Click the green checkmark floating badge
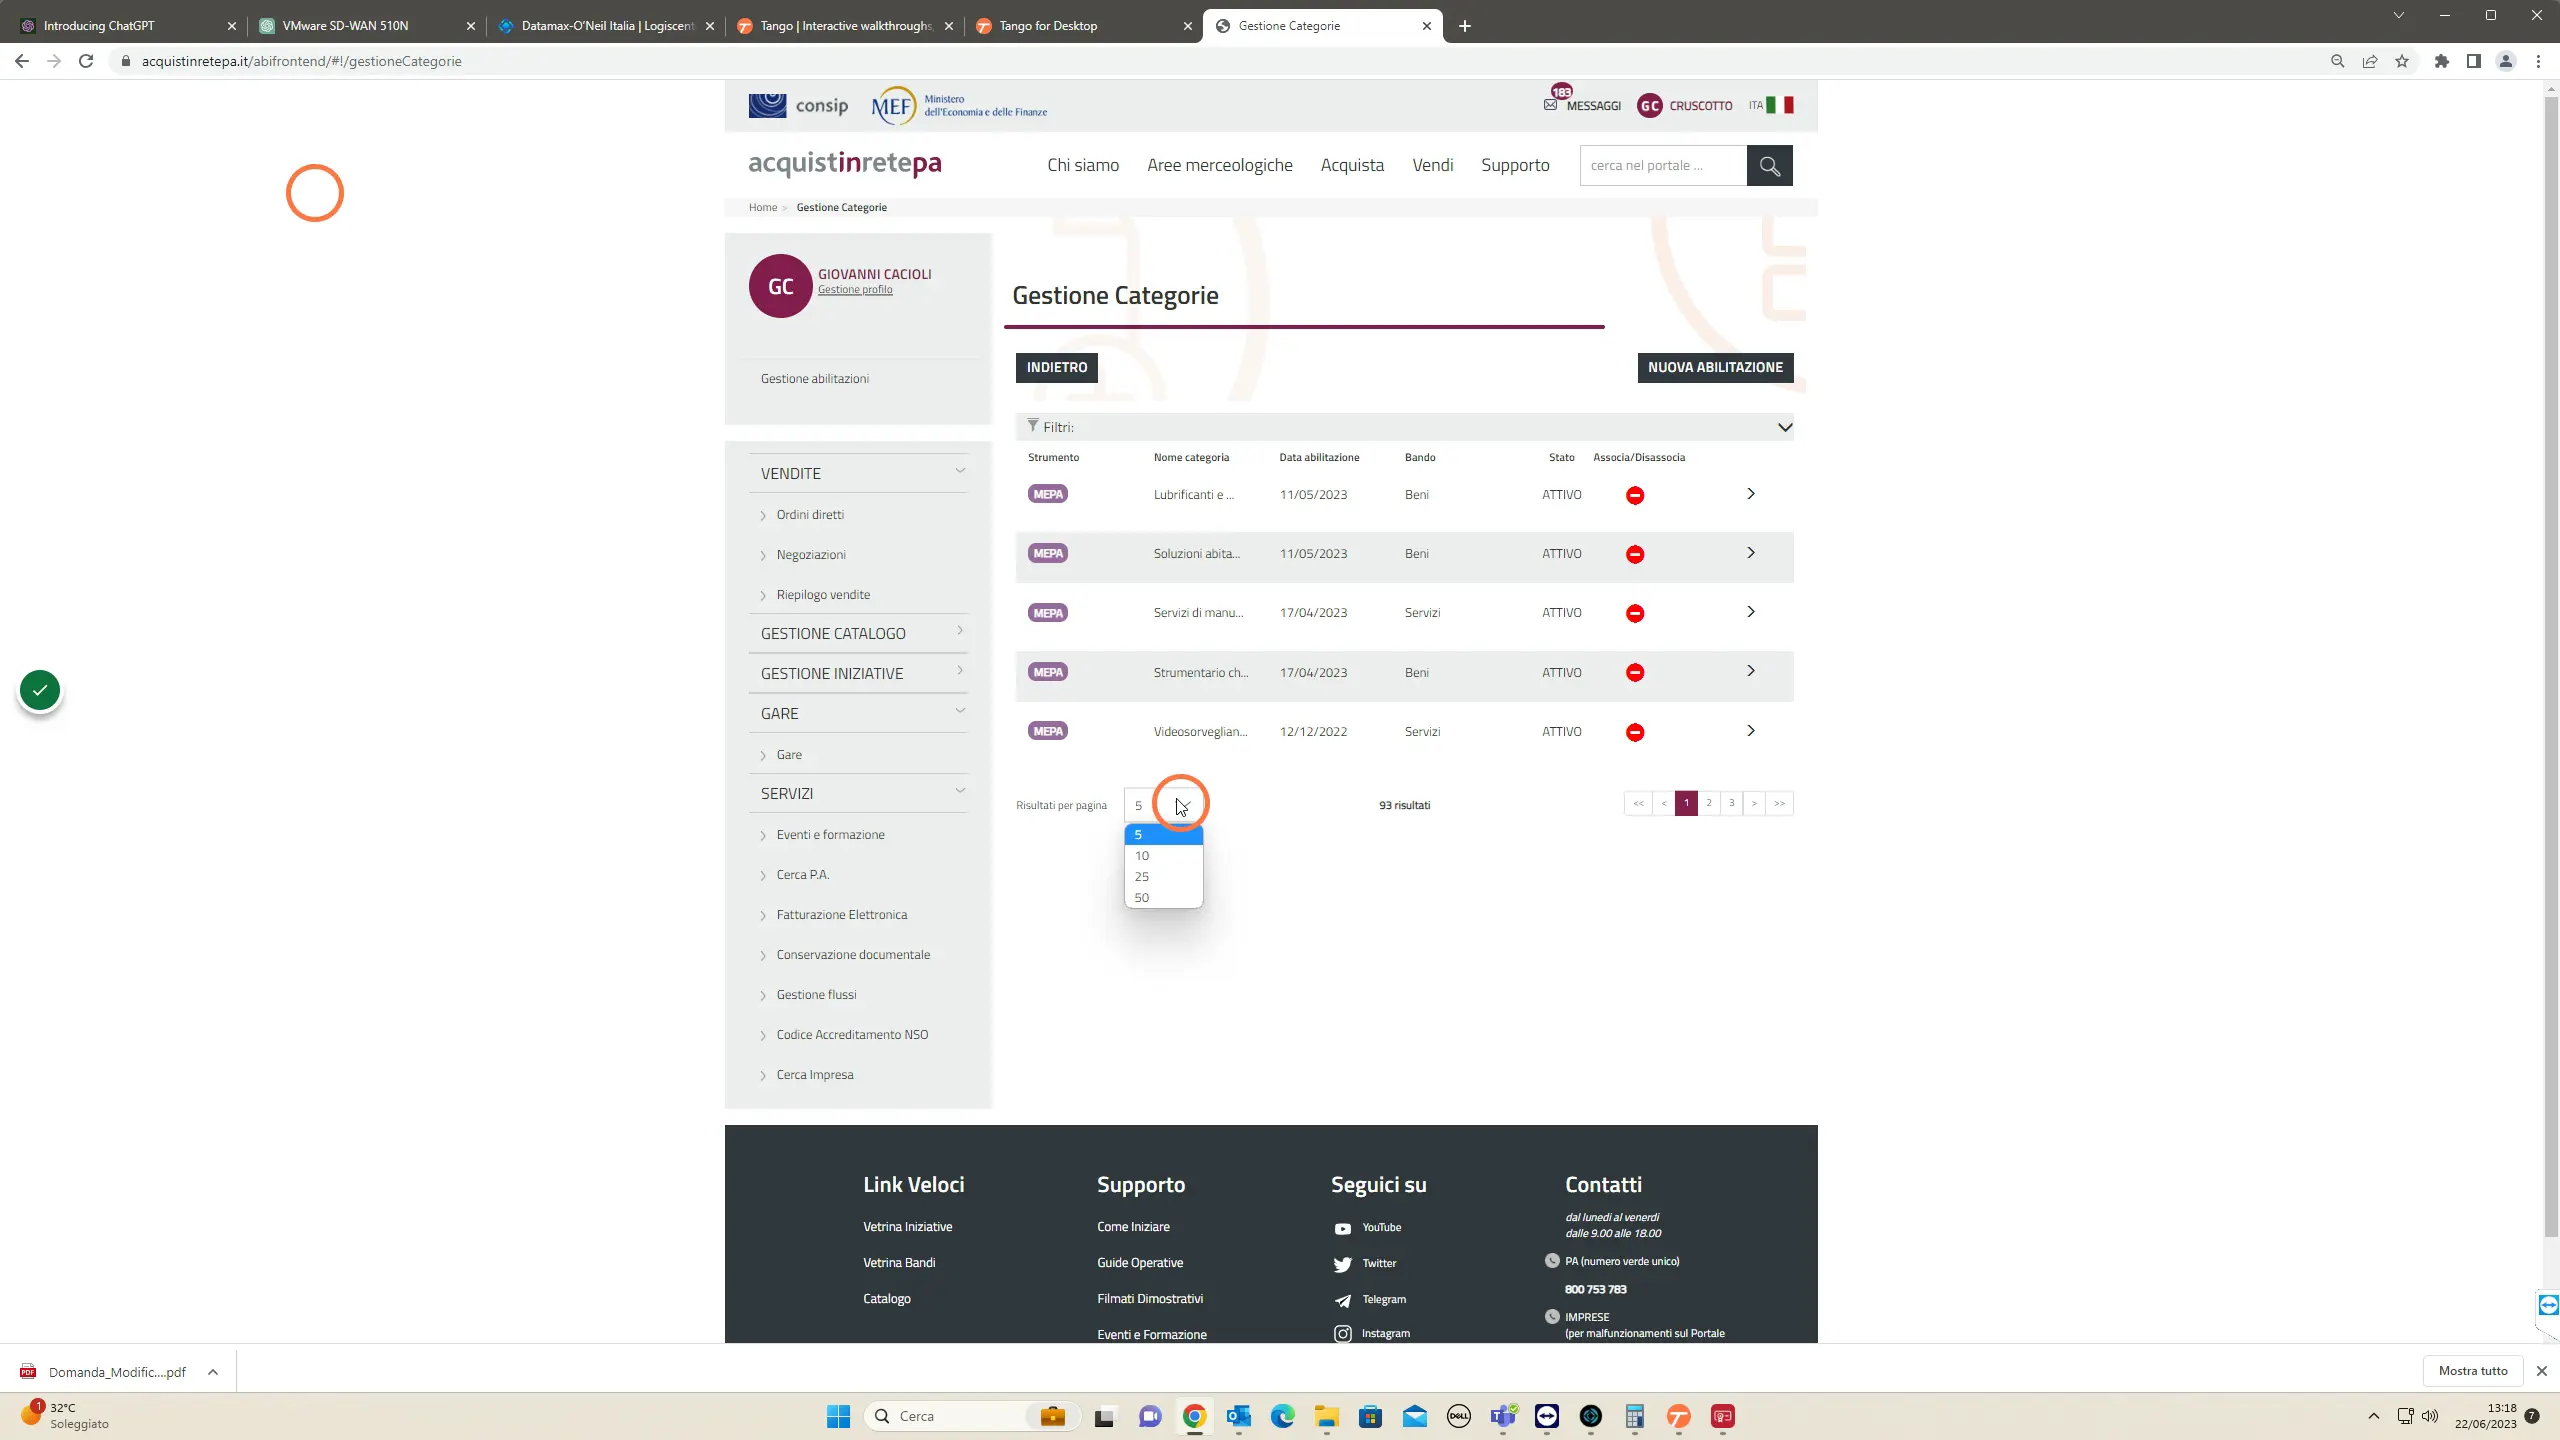The image size is (2560, 1440). [40, 690]
